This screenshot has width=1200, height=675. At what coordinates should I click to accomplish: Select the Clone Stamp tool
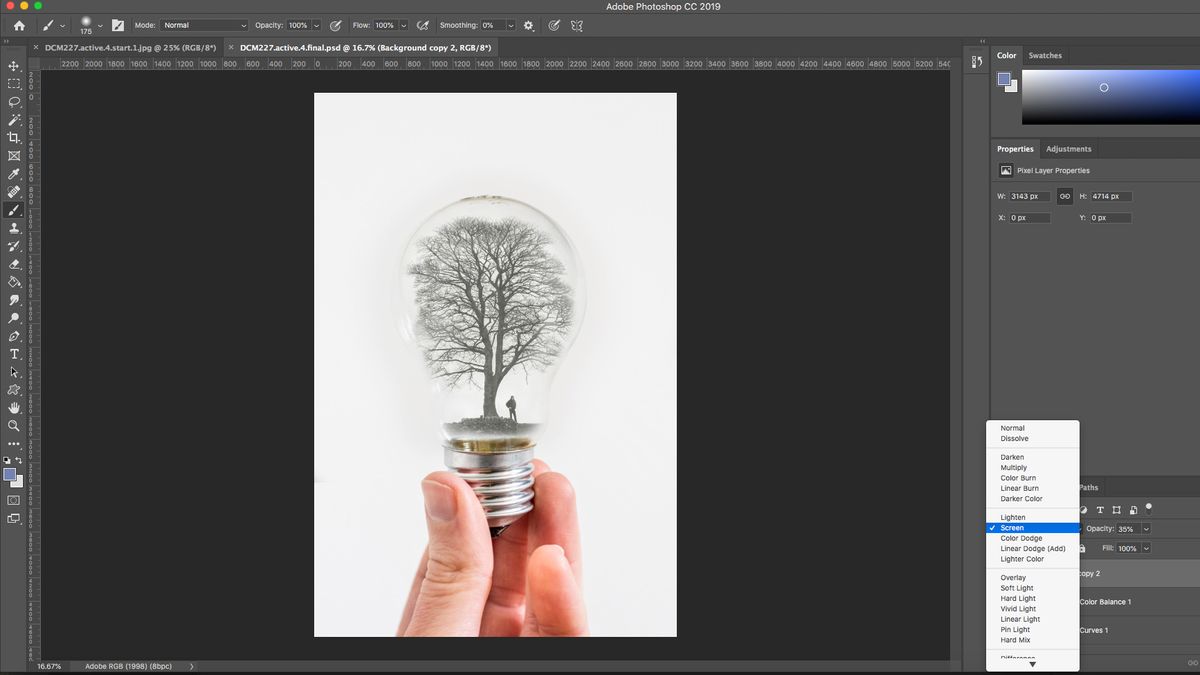pos(14,228)
